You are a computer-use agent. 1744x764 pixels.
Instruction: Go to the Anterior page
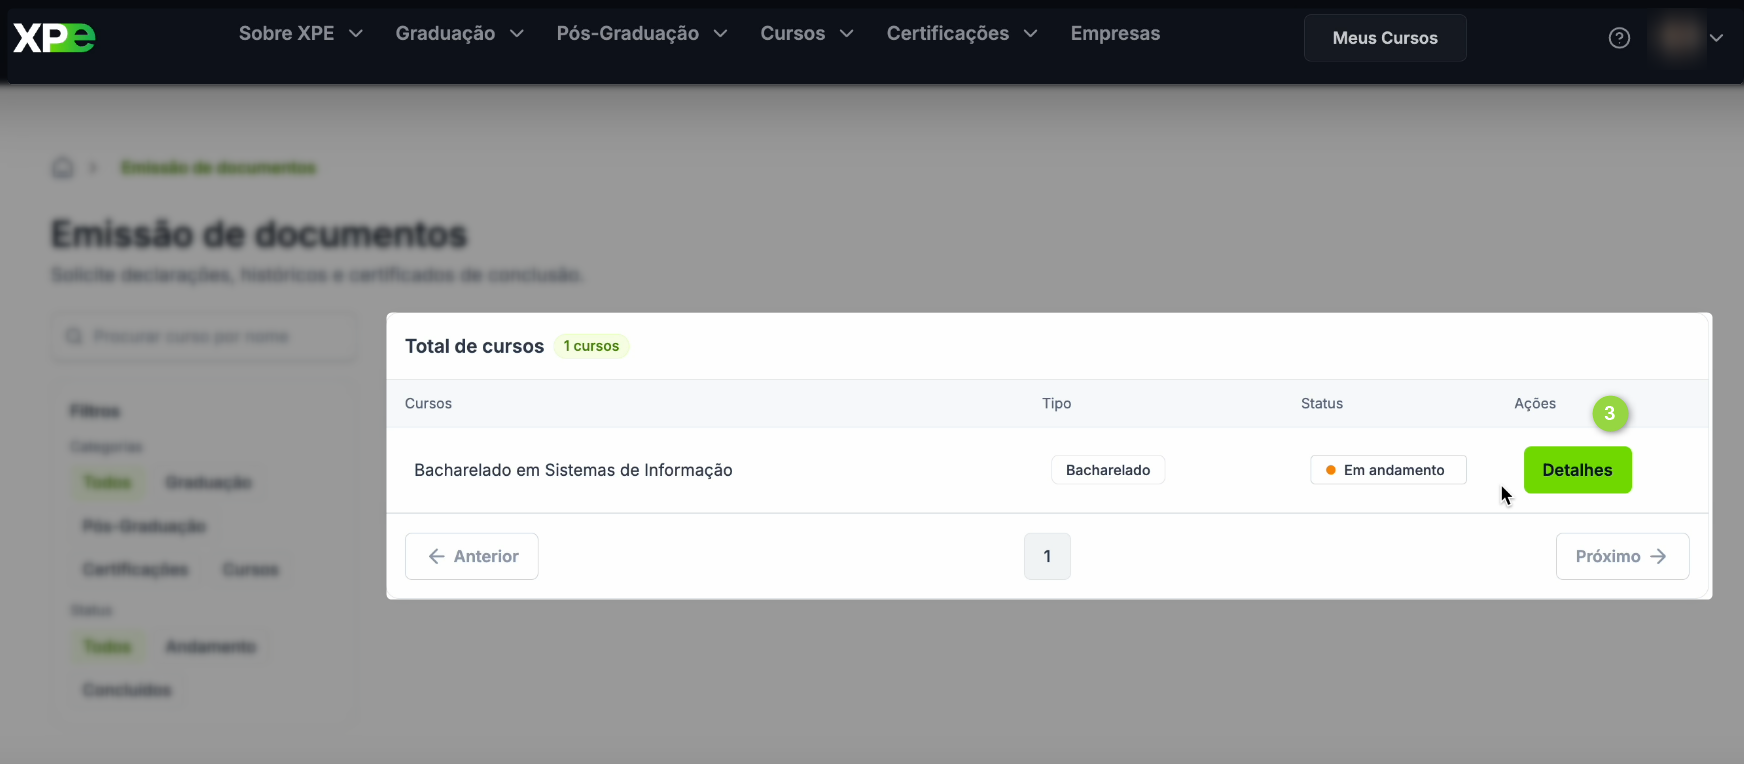[x=472, y=556]
